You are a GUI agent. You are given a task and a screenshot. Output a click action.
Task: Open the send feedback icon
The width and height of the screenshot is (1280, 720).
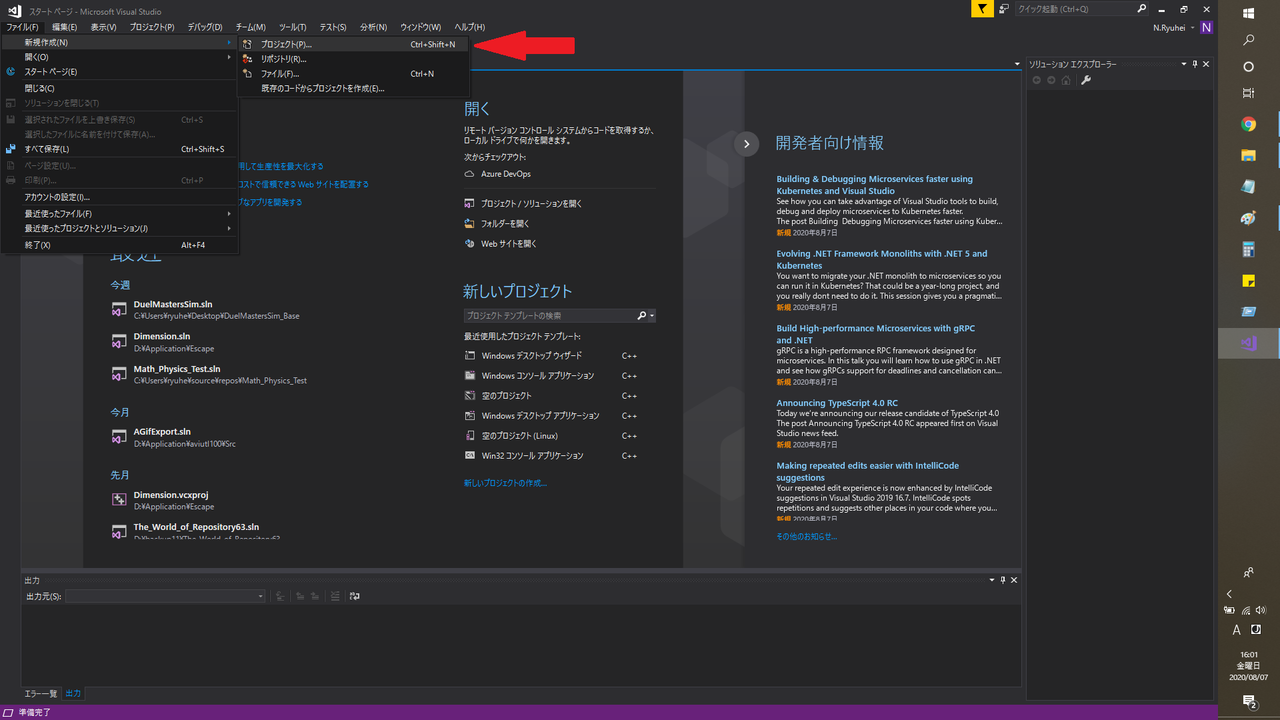(1003, 9)
